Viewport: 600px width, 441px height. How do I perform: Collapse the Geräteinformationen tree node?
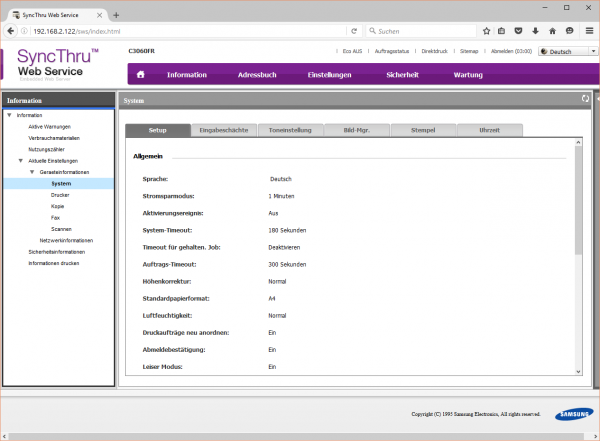[31, 173]
